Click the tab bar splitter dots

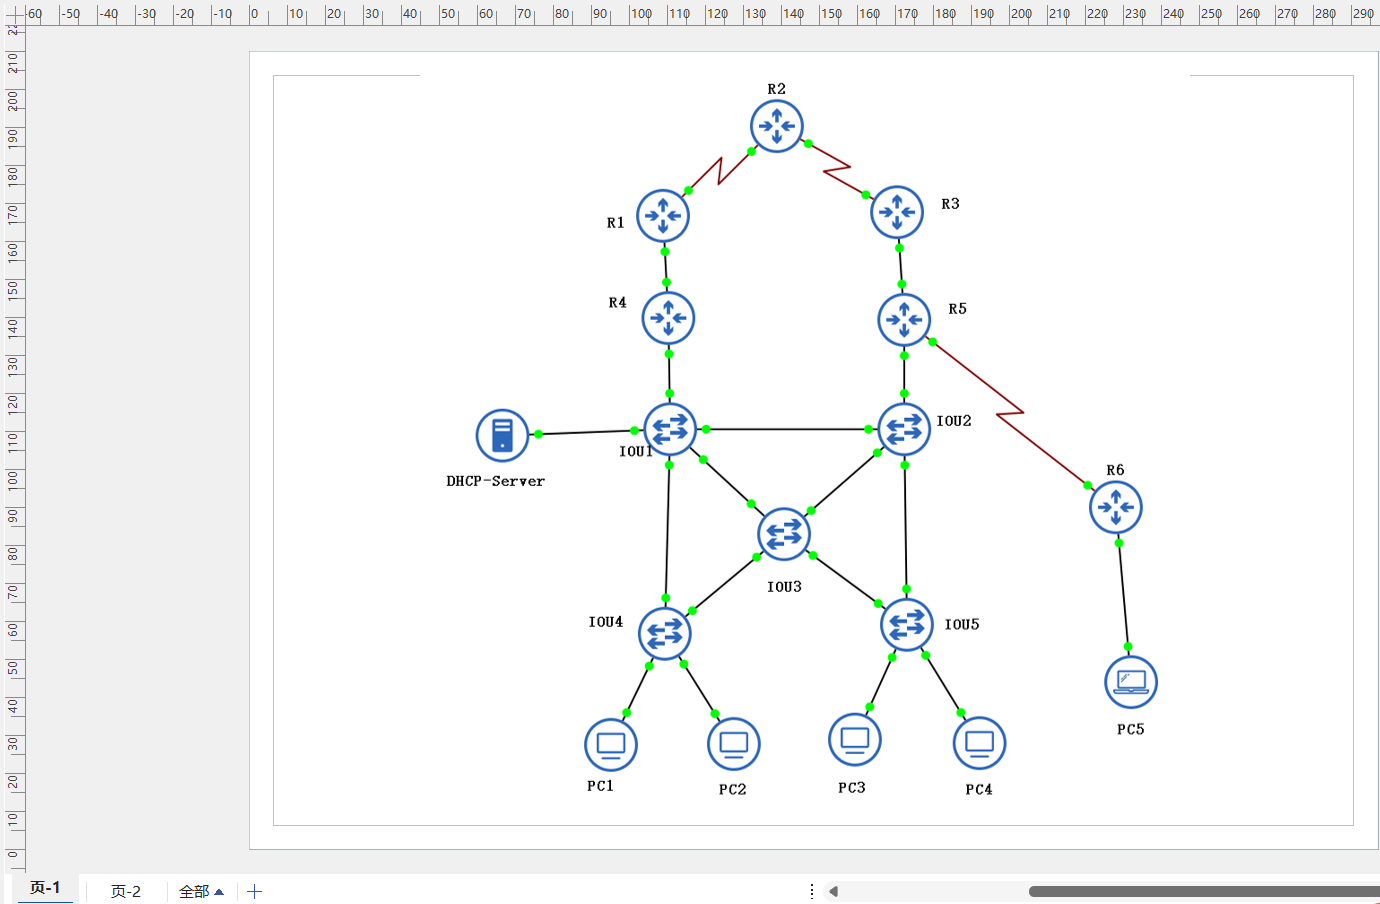click(x=812, y=891)
